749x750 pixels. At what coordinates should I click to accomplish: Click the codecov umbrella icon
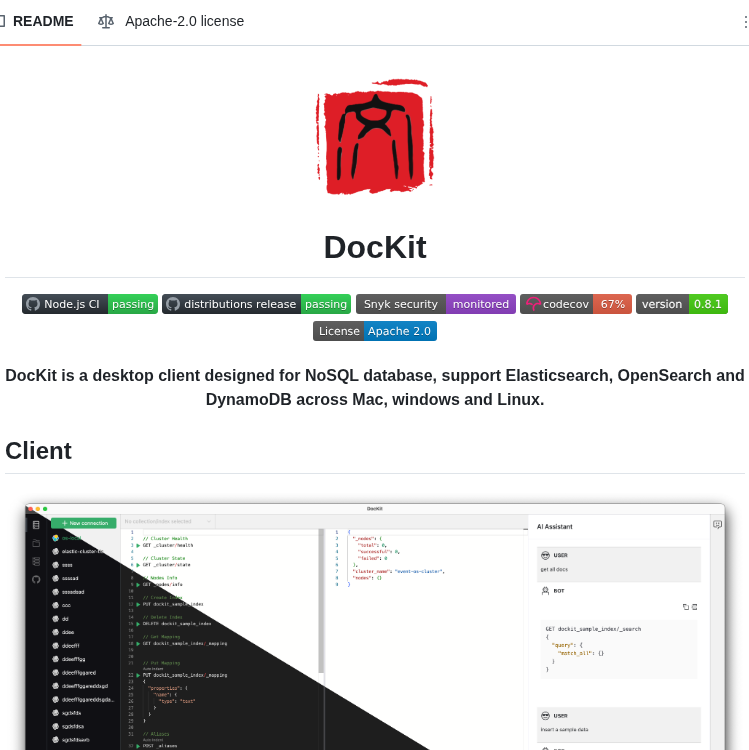(x=533, y=304)
